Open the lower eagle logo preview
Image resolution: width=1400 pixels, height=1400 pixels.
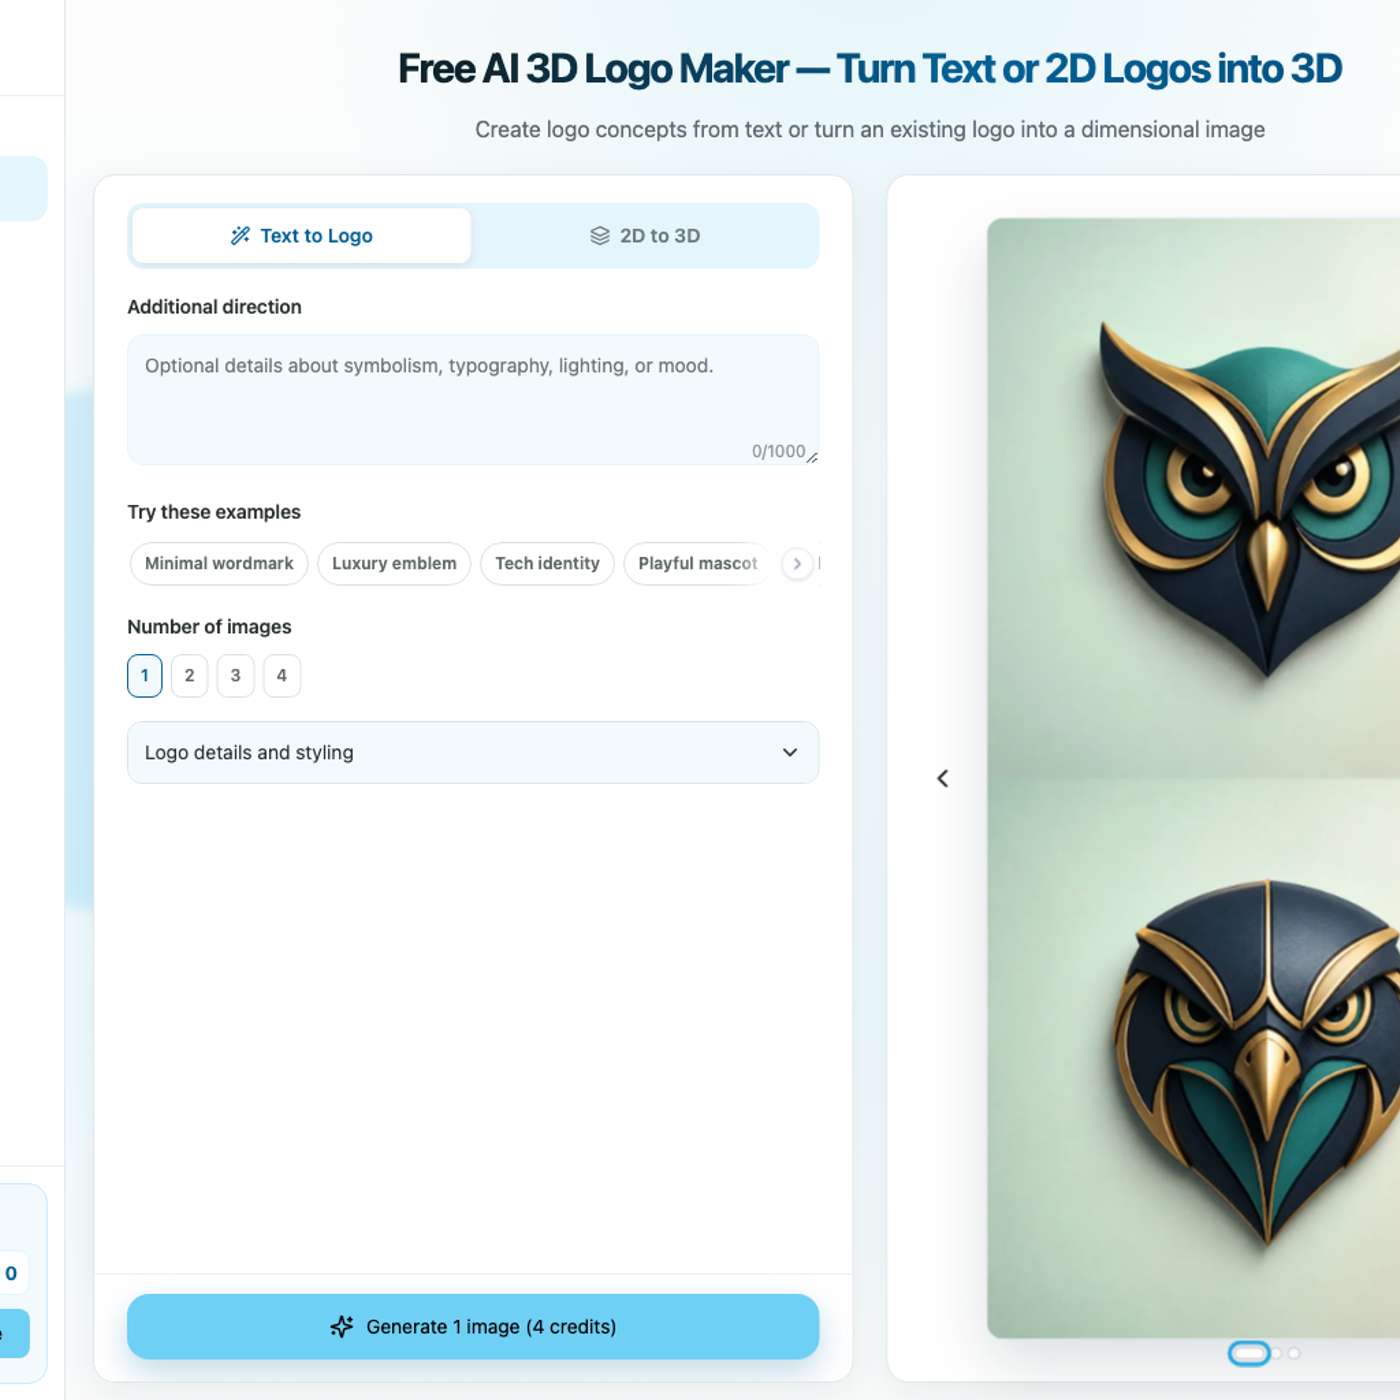click(x=1193, y=1058)
